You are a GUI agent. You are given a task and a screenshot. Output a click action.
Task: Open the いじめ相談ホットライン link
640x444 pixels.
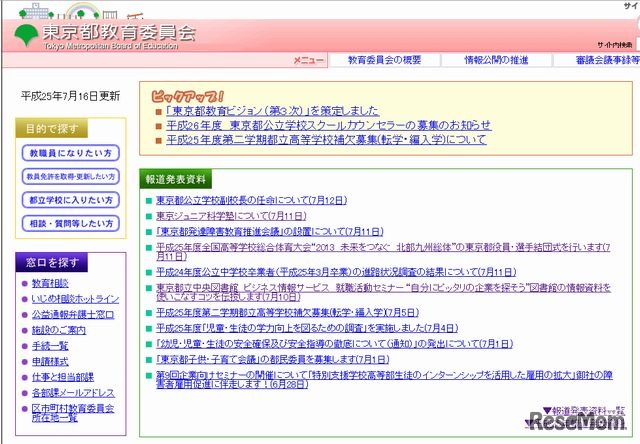[76, 299]
